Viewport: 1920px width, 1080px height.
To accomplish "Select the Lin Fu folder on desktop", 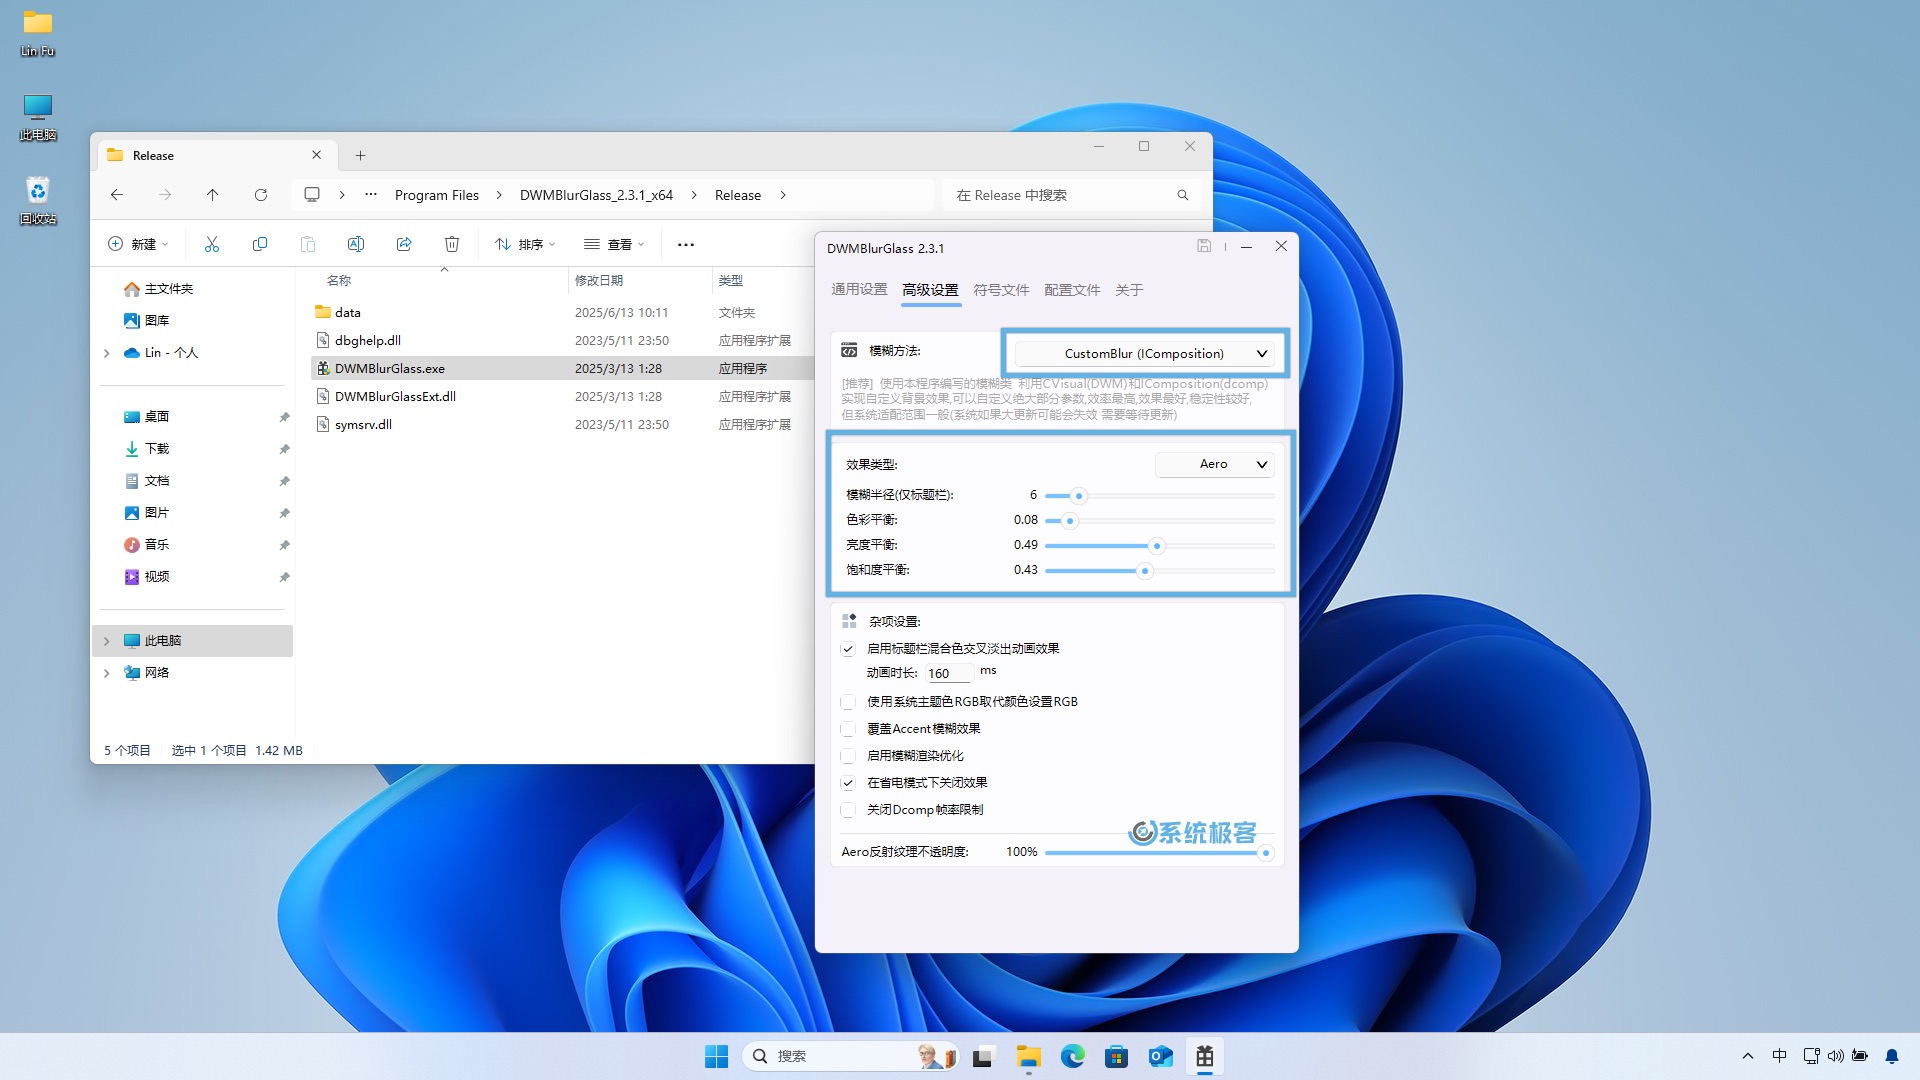I will coord(38,32).
